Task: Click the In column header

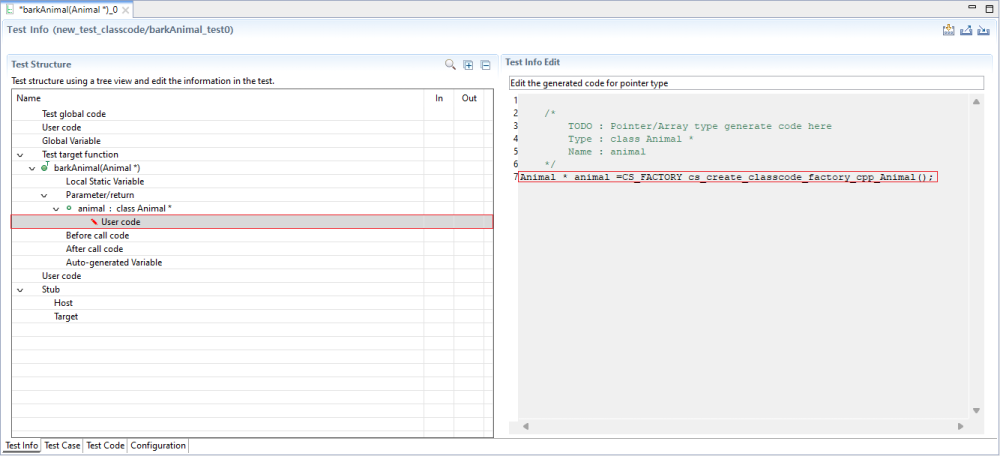Action: coord(439,98)
